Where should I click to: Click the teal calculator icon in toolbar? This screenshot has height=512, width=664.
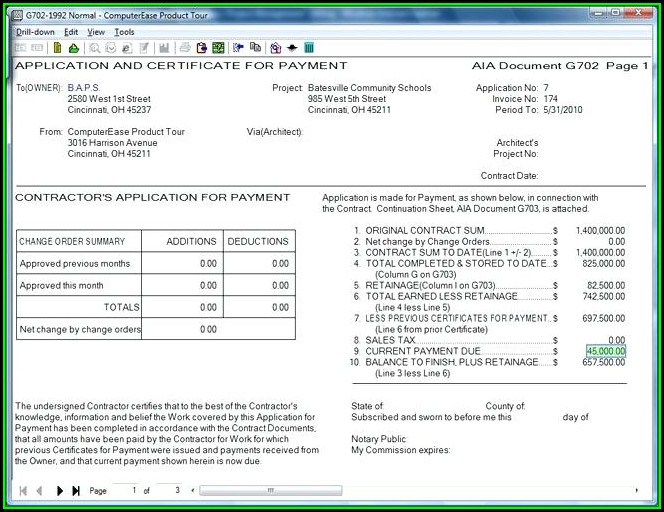(309, 48)
